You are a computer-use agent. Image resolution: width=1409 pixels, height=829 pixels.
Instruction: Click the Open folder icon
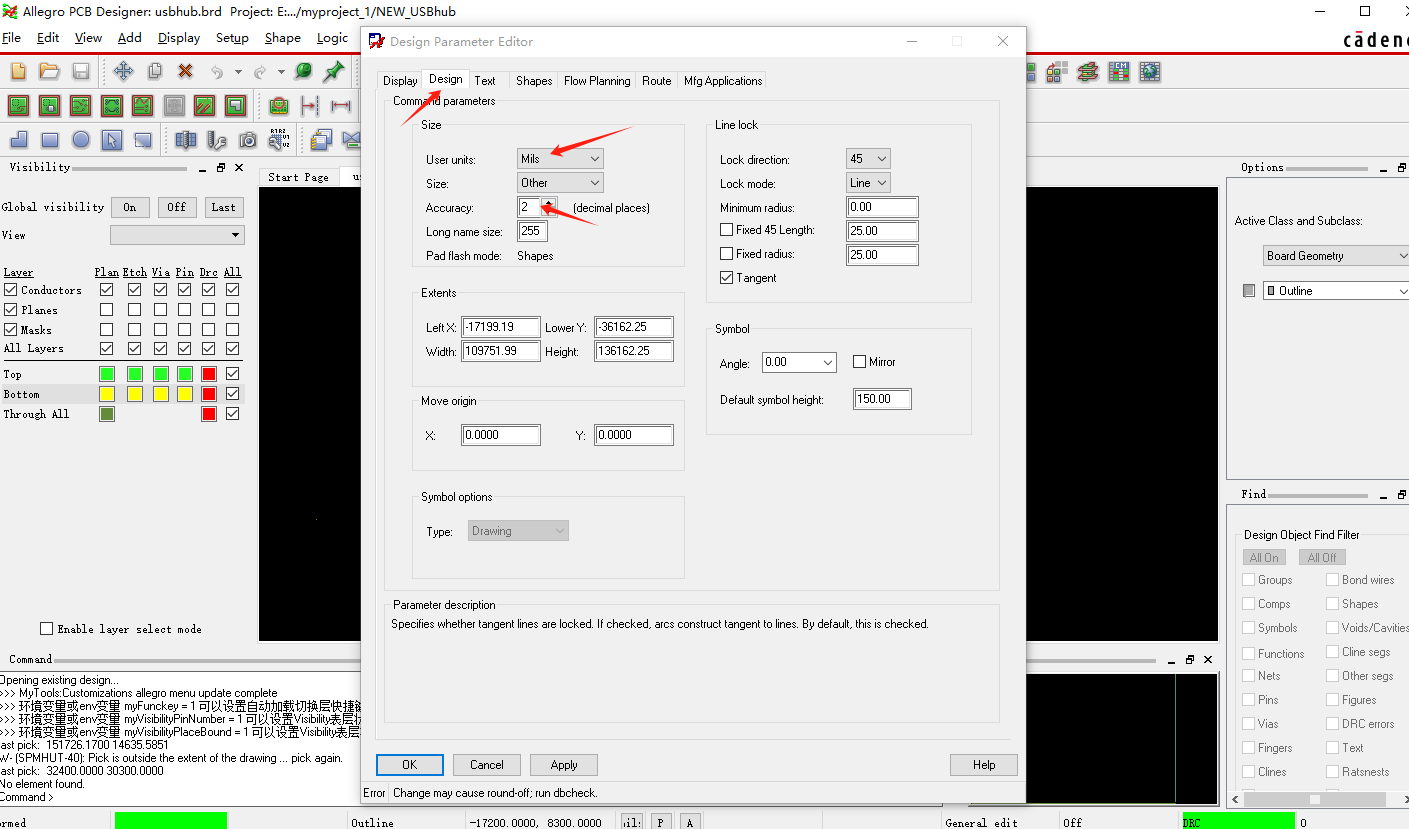[49, 71]
